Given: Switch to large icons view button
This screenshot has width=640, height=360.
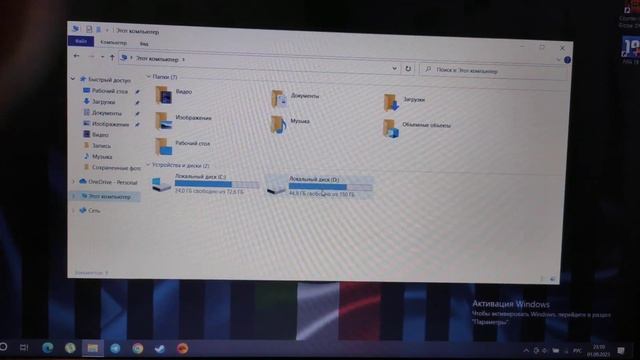Looking at the screenshot, I should (x=553, y=279).
